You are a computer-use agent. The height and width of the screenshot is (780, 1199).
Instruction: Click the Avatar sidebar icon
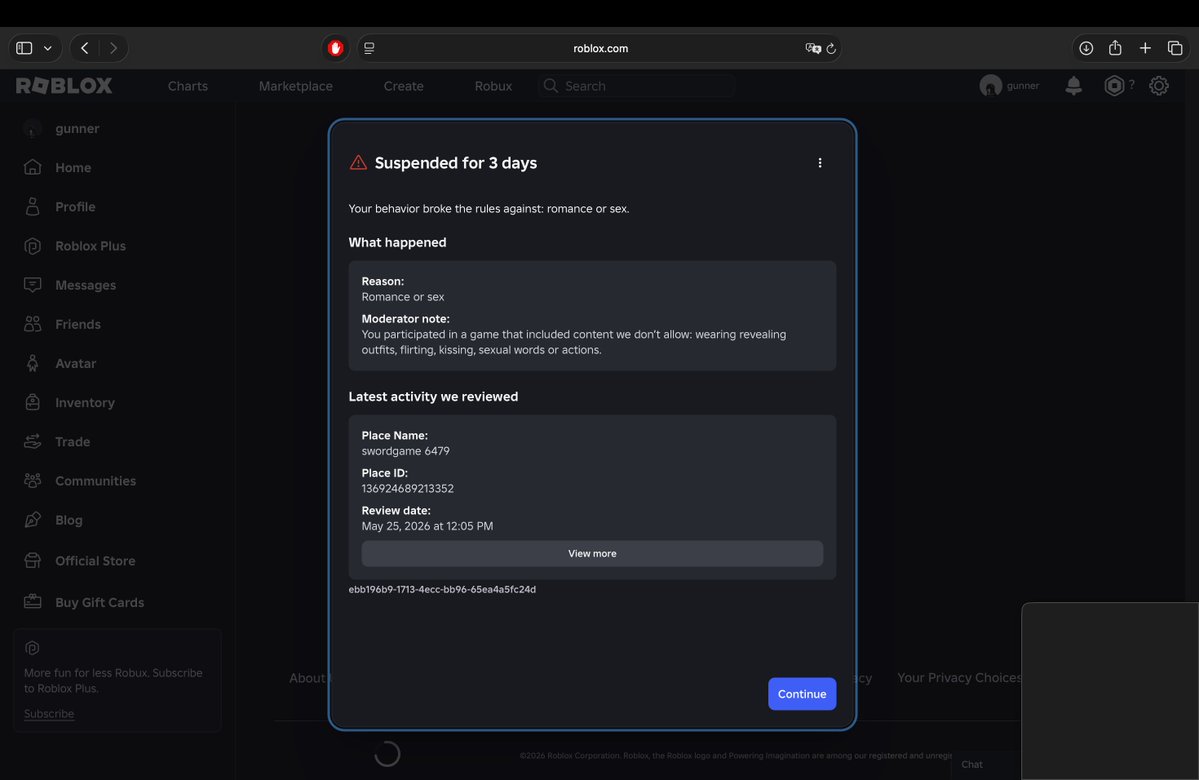pyautogui.click(x=32, y=363)
